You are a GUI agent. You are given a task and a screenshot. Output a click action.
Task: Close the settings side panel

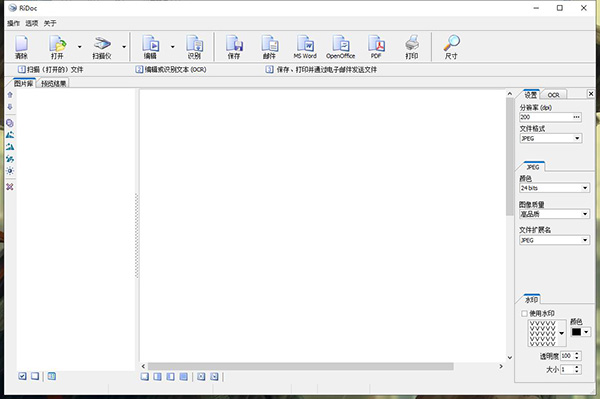tap(590, 94)
